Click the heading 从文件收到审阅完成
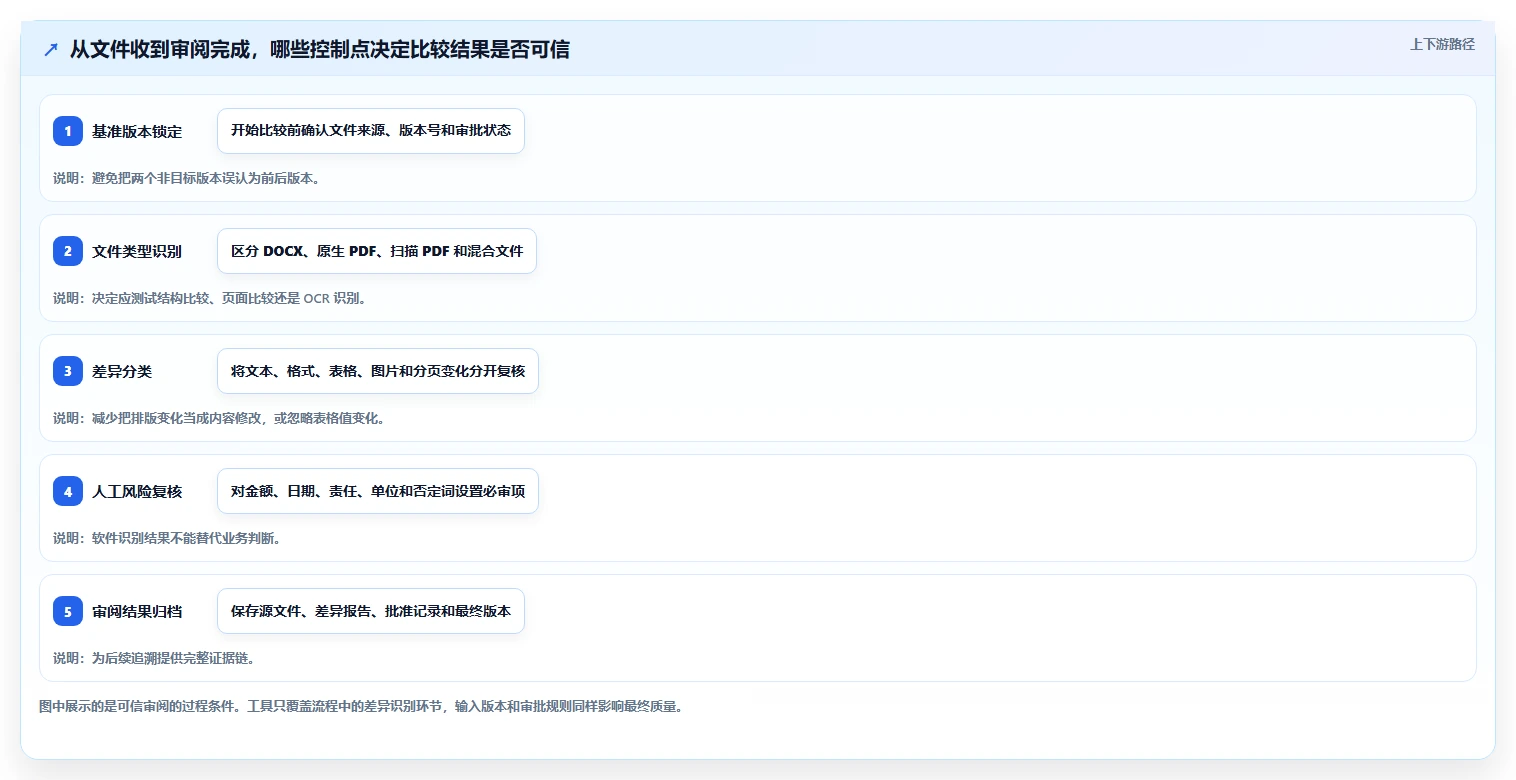 (320, 50)
